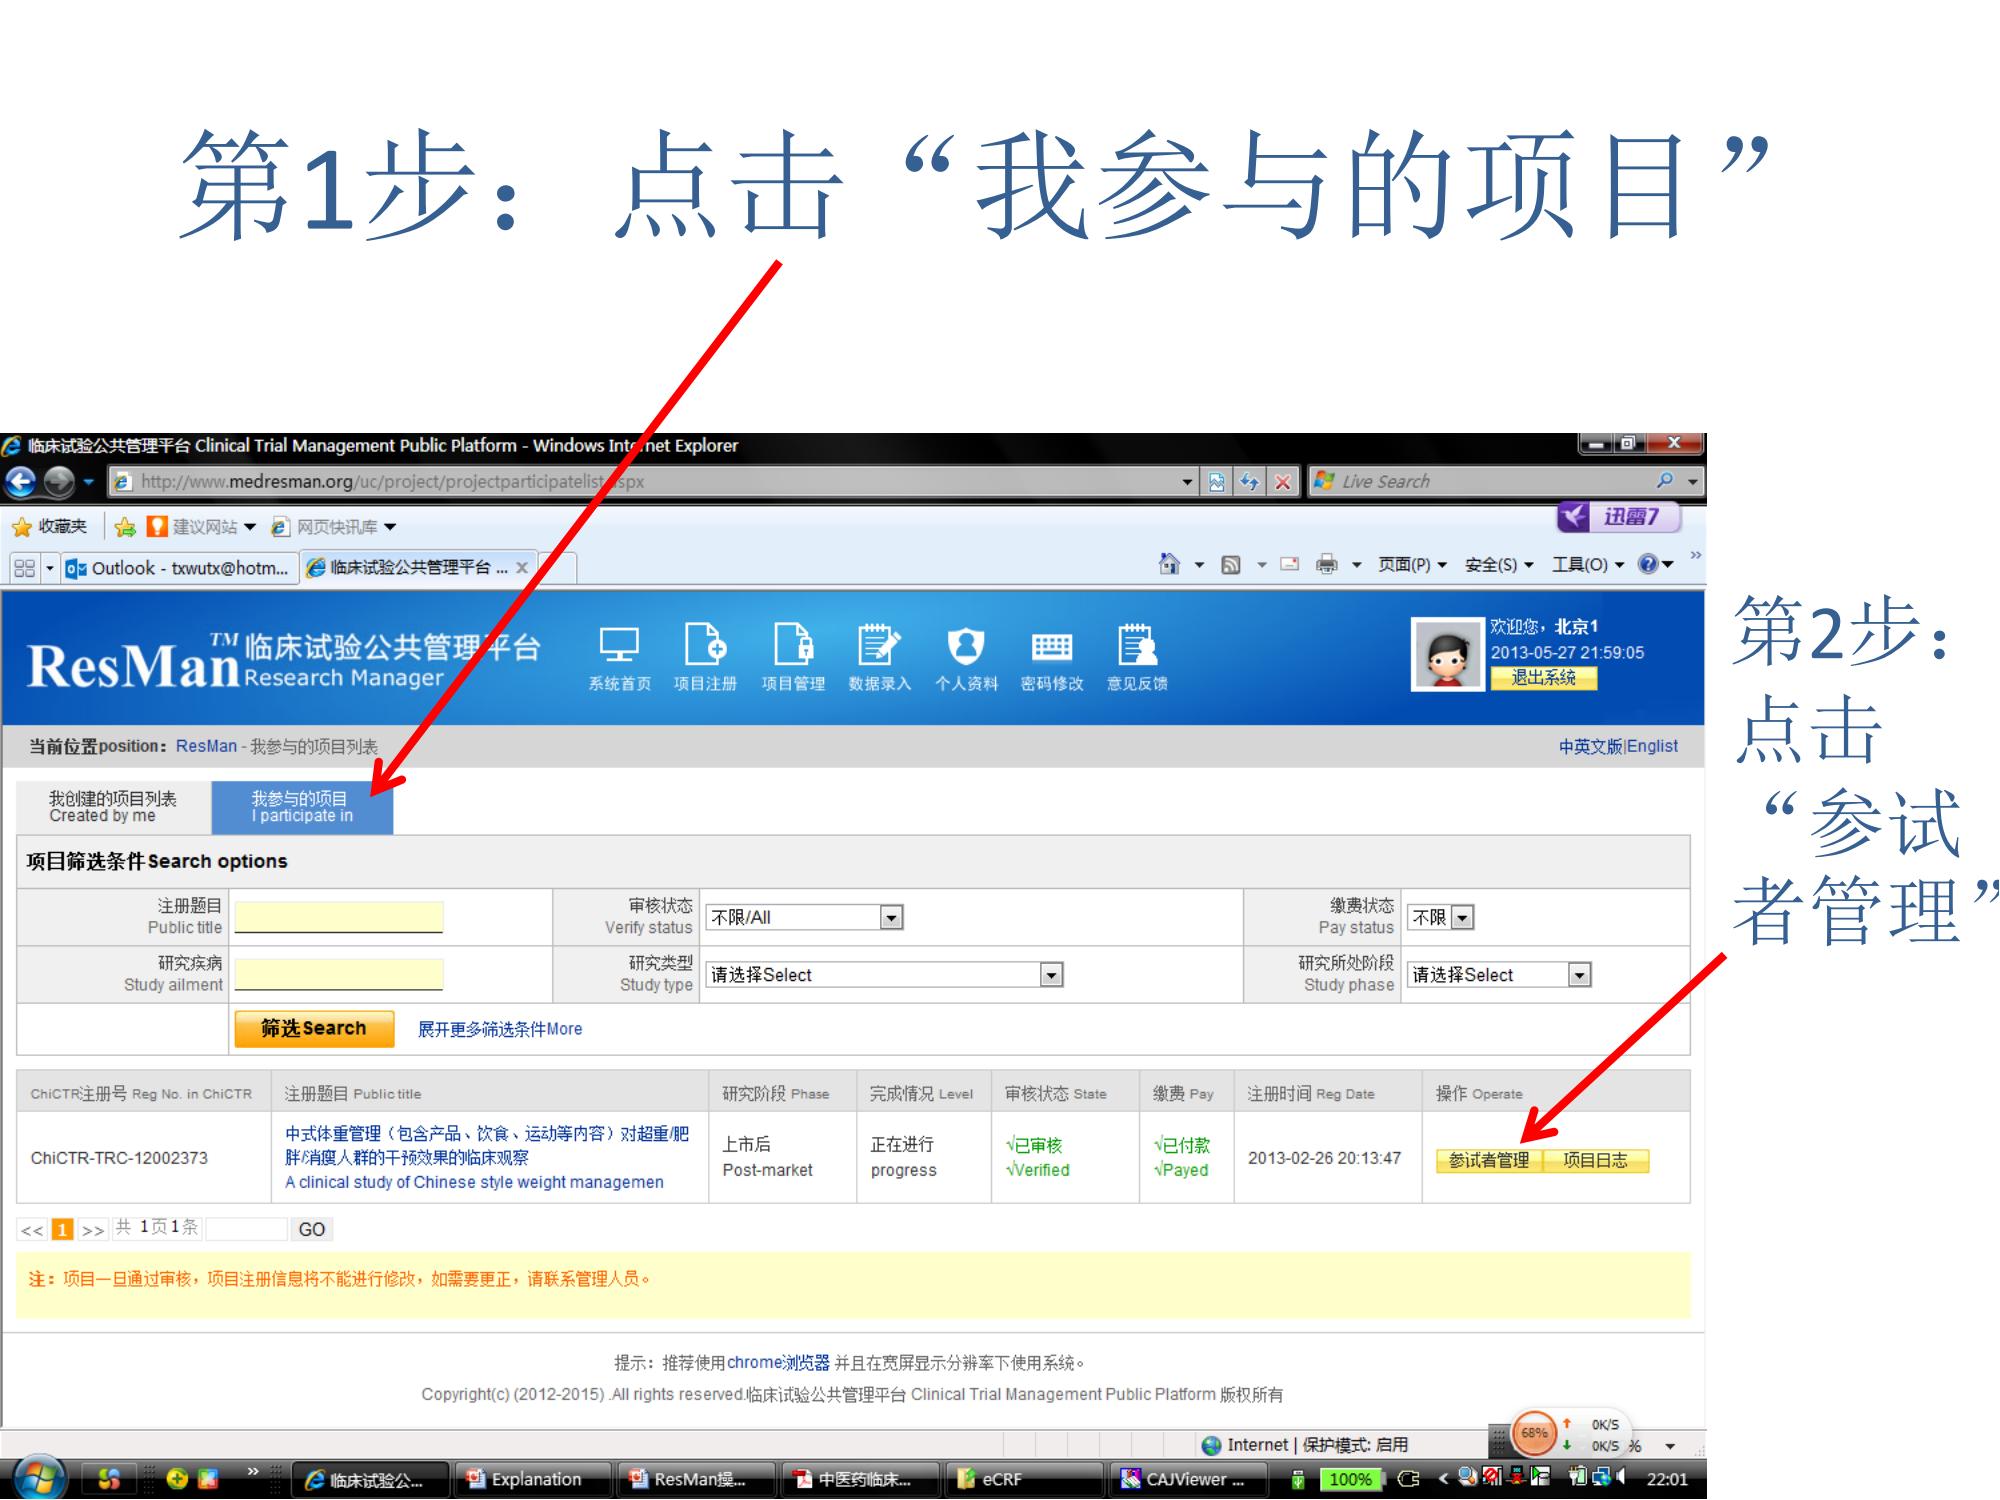Click the 参试者管理 button

click(1489, 1160)
